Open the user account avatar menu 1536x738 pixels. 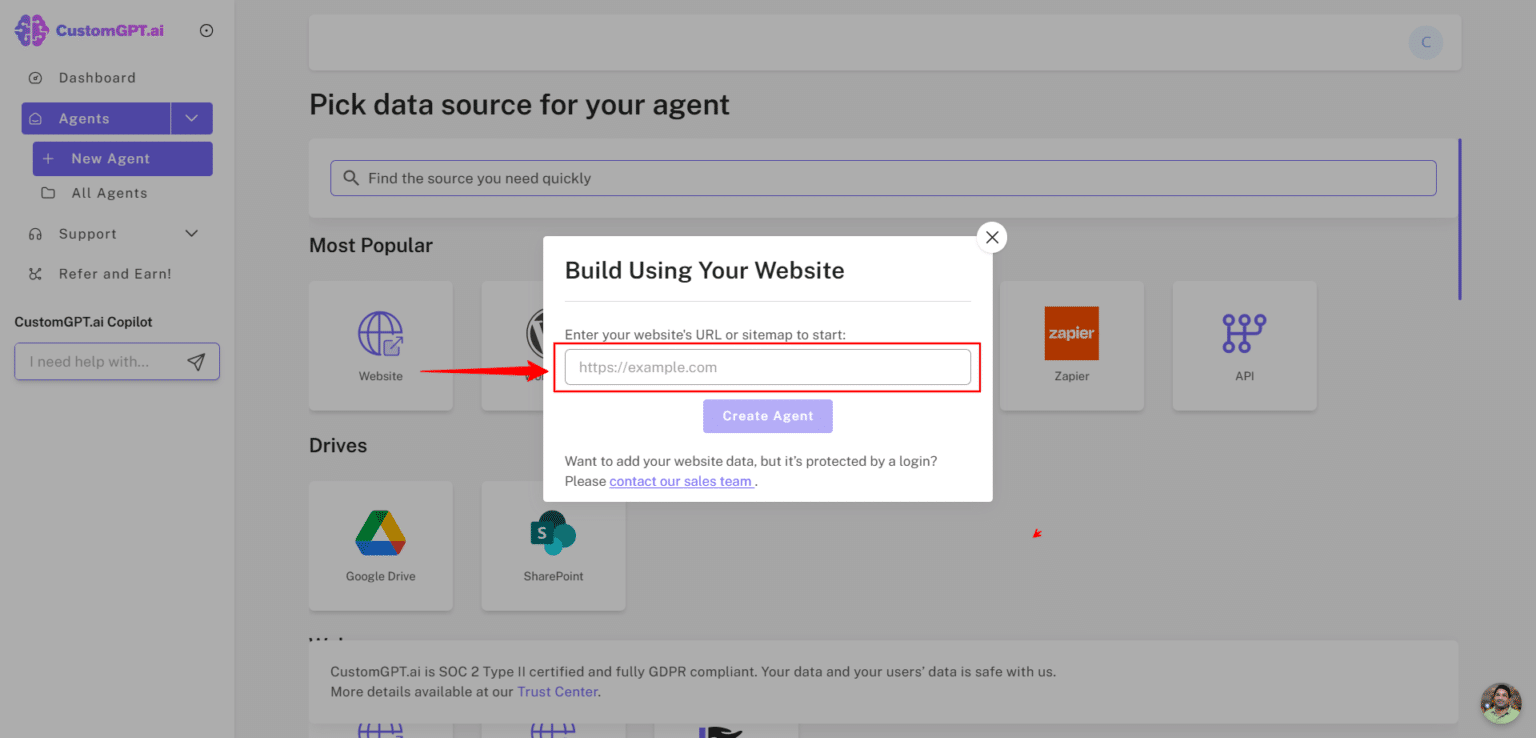(1425, 42)
